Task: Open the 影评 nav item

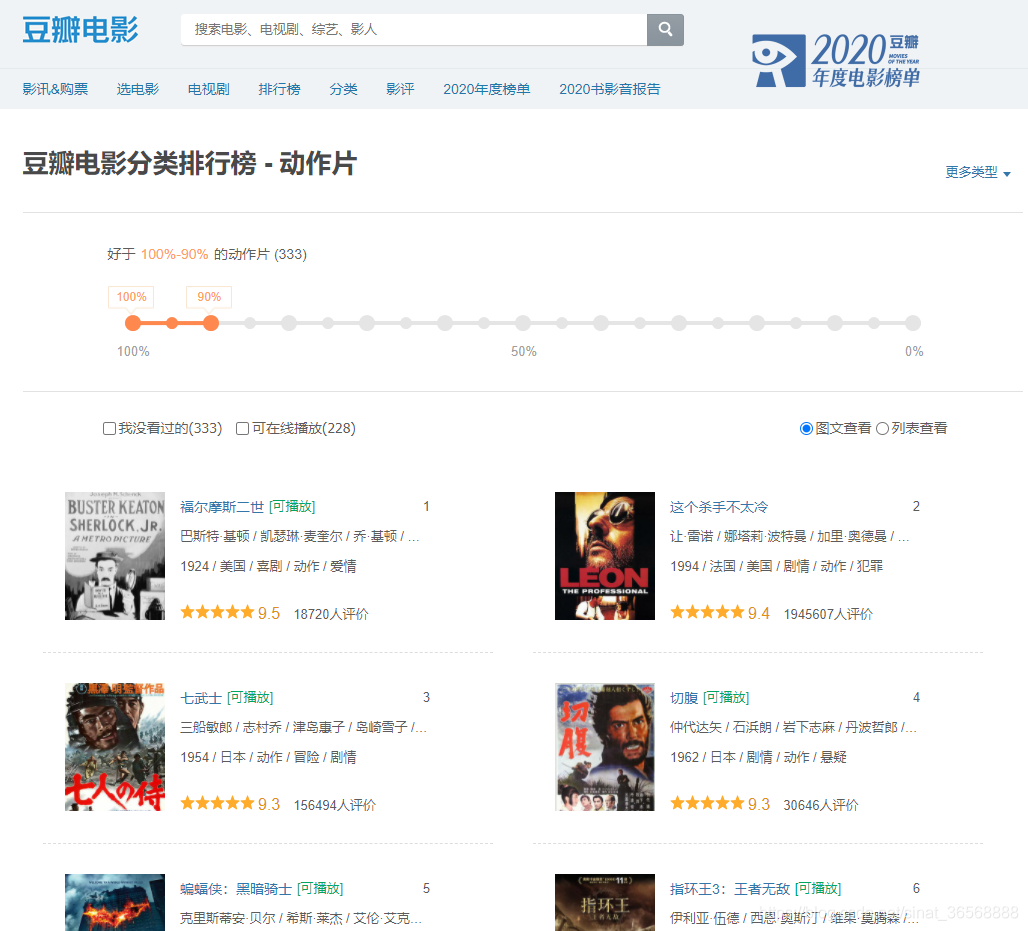Action: [400, 89]
